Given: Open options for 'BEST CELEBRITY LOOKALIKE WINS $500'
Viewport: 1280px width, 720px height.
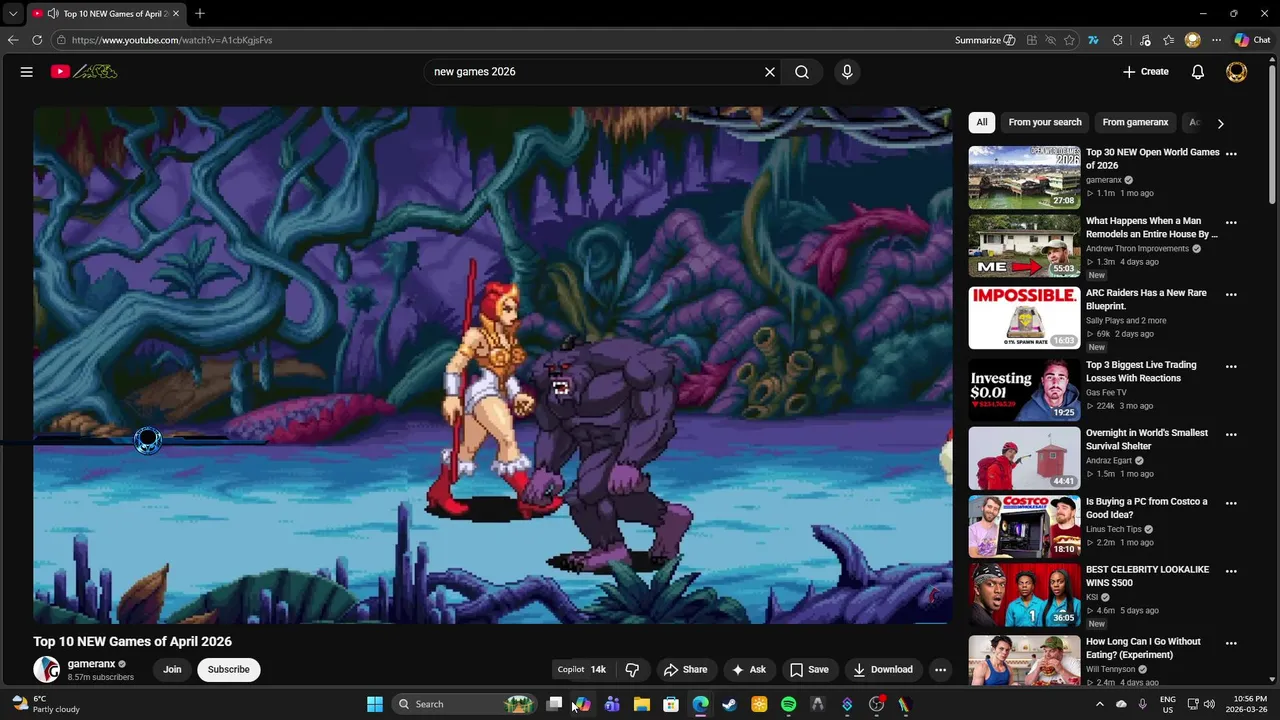Looking at the screenshot, I should 1231,571.
